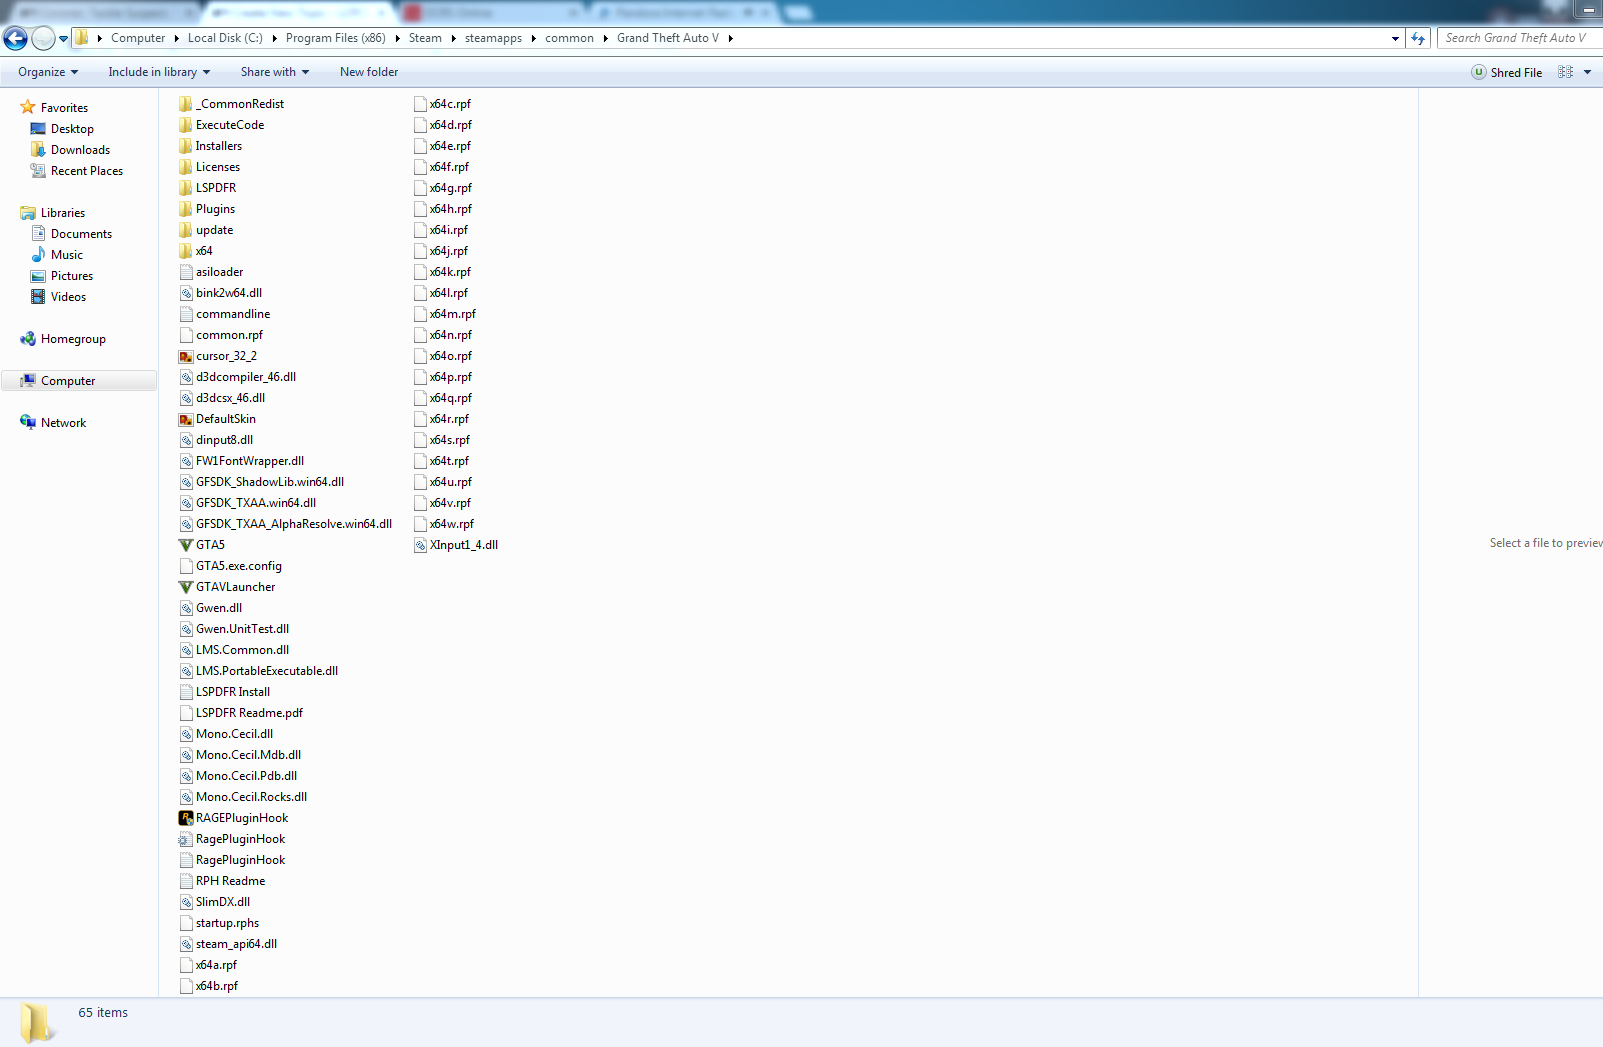This screenshot has height=1047, width=1603.
Task: Go back using the Back arrow button
Action: click(x=16, y=38)
